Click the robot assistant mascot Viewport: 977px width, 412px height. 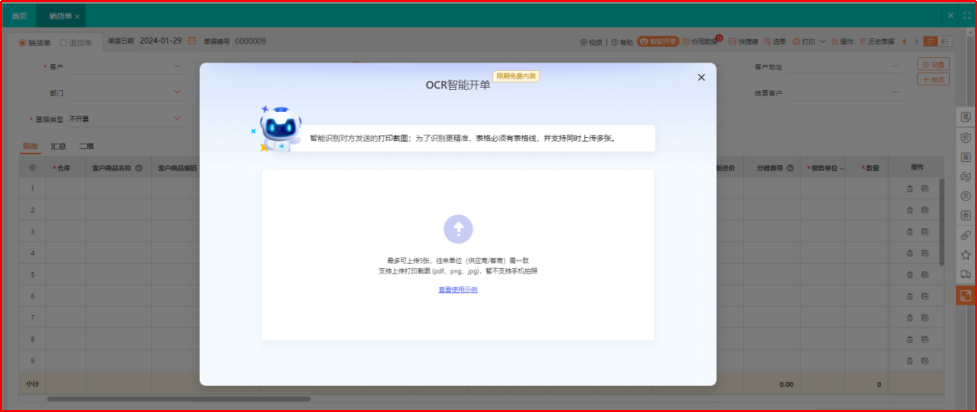(x=280, y=128)
